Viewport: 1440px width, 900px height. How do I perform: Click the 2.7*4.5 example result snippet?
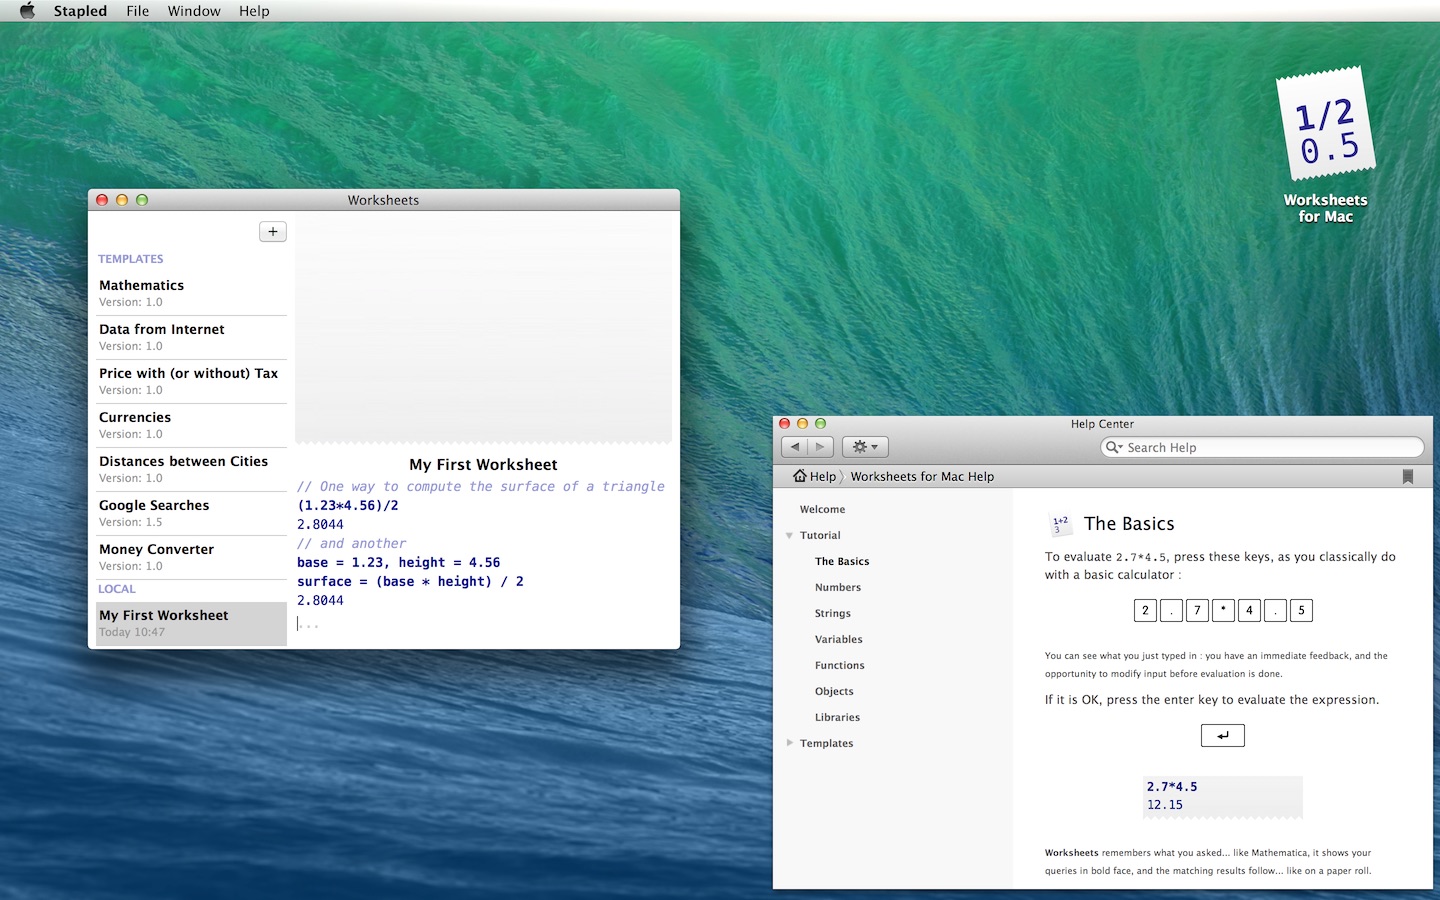pyautogui.click(x=1223, y=796)
